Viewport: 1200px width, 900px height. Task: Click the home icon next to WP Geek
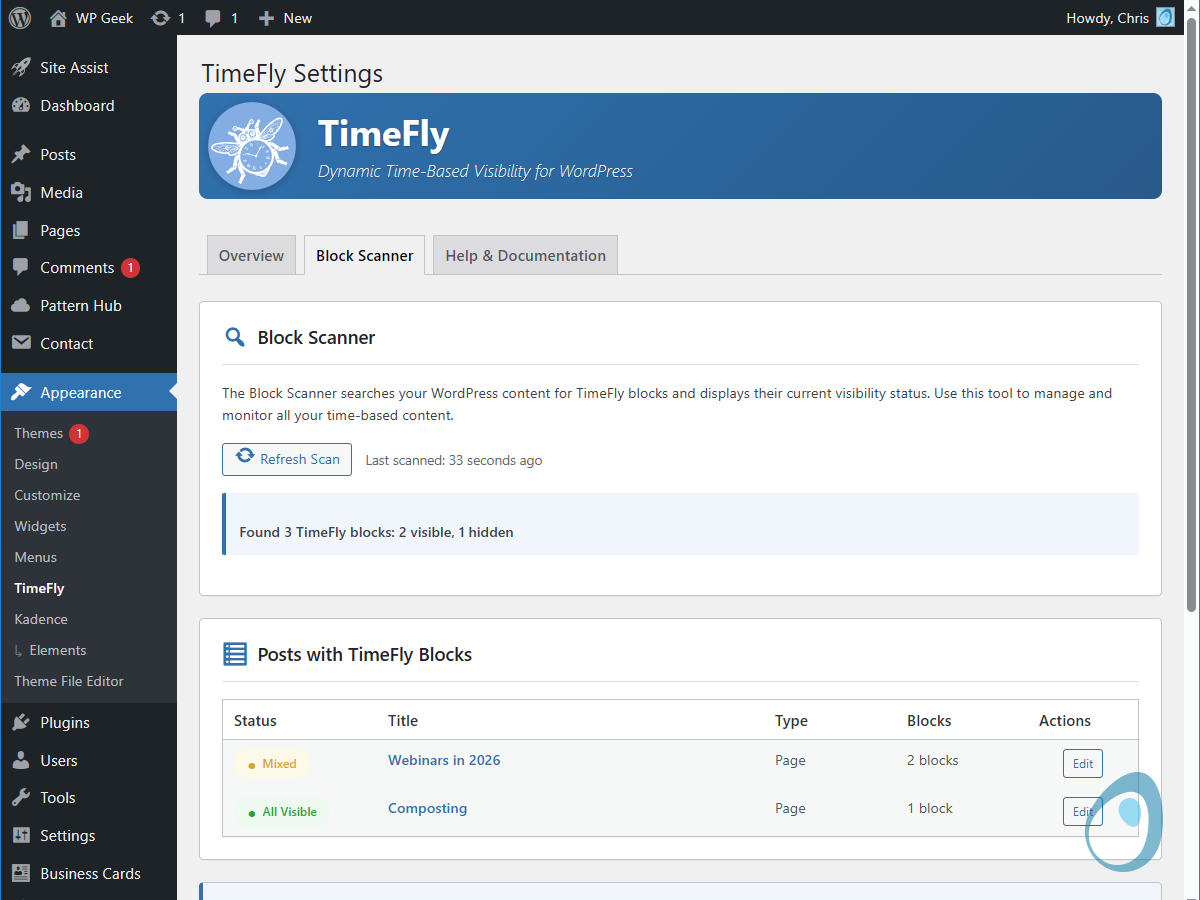click(x=58, y=17)
